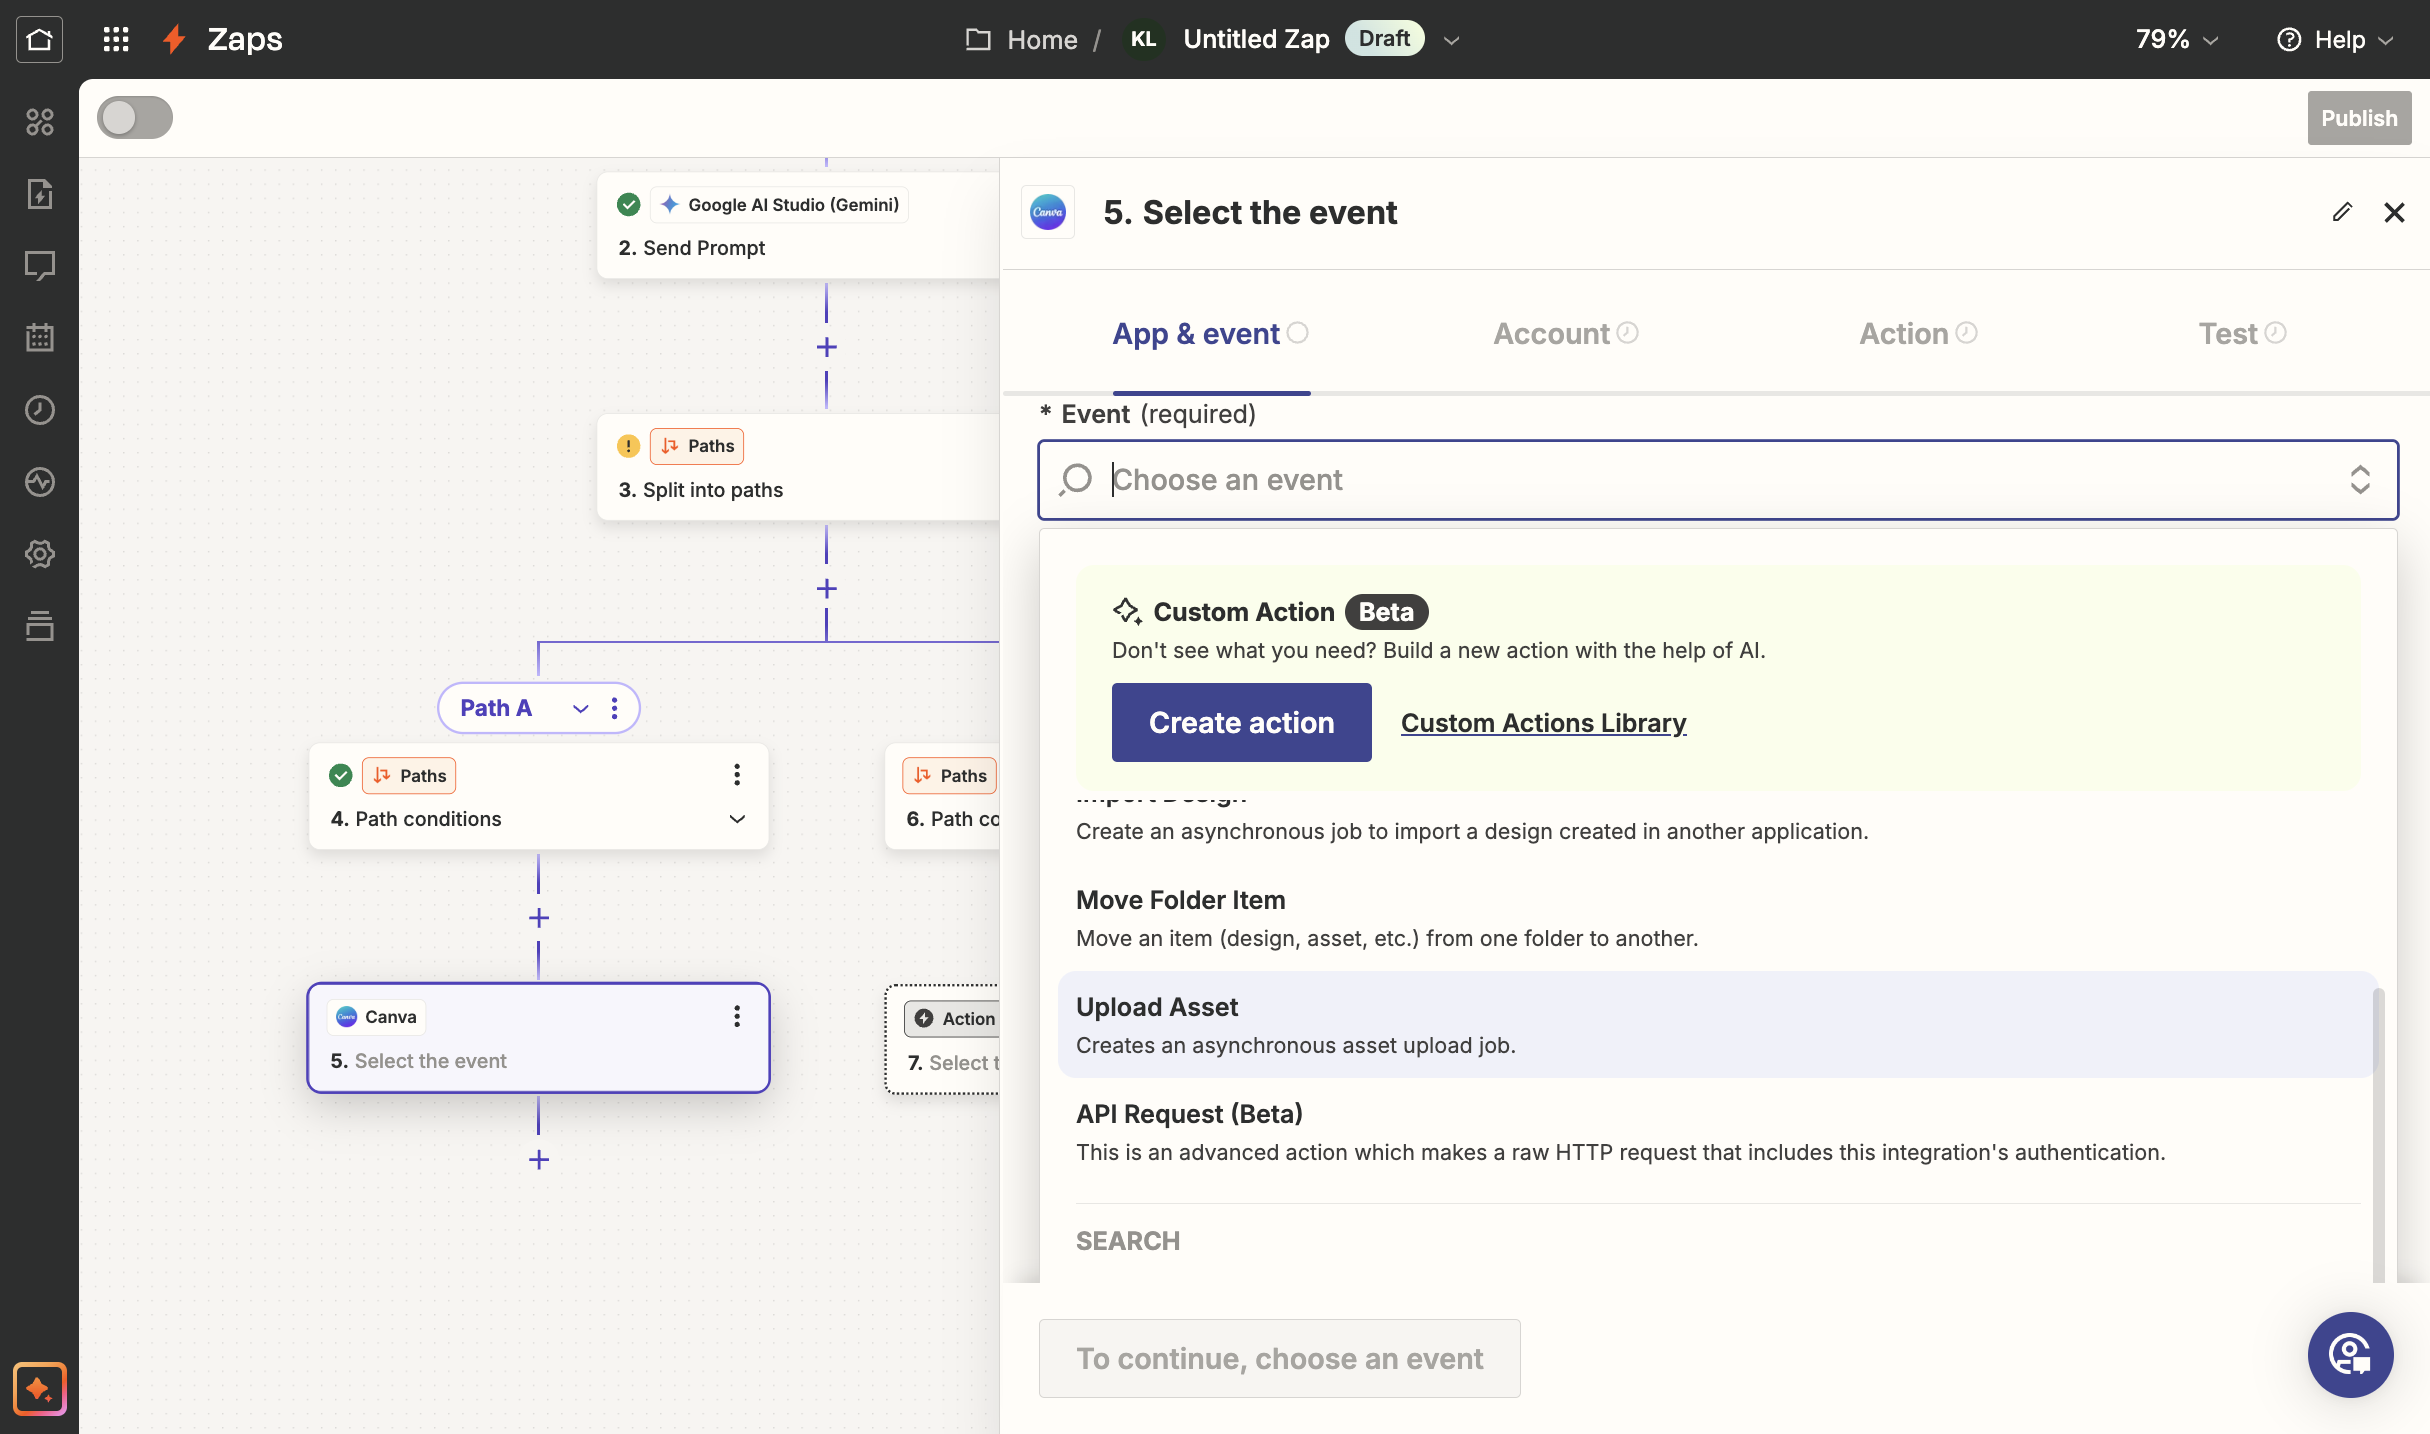This screenshot has height=1434, width=2430.
Task: Click the event list scrollbar
Action: (x=2378, y=1134)
